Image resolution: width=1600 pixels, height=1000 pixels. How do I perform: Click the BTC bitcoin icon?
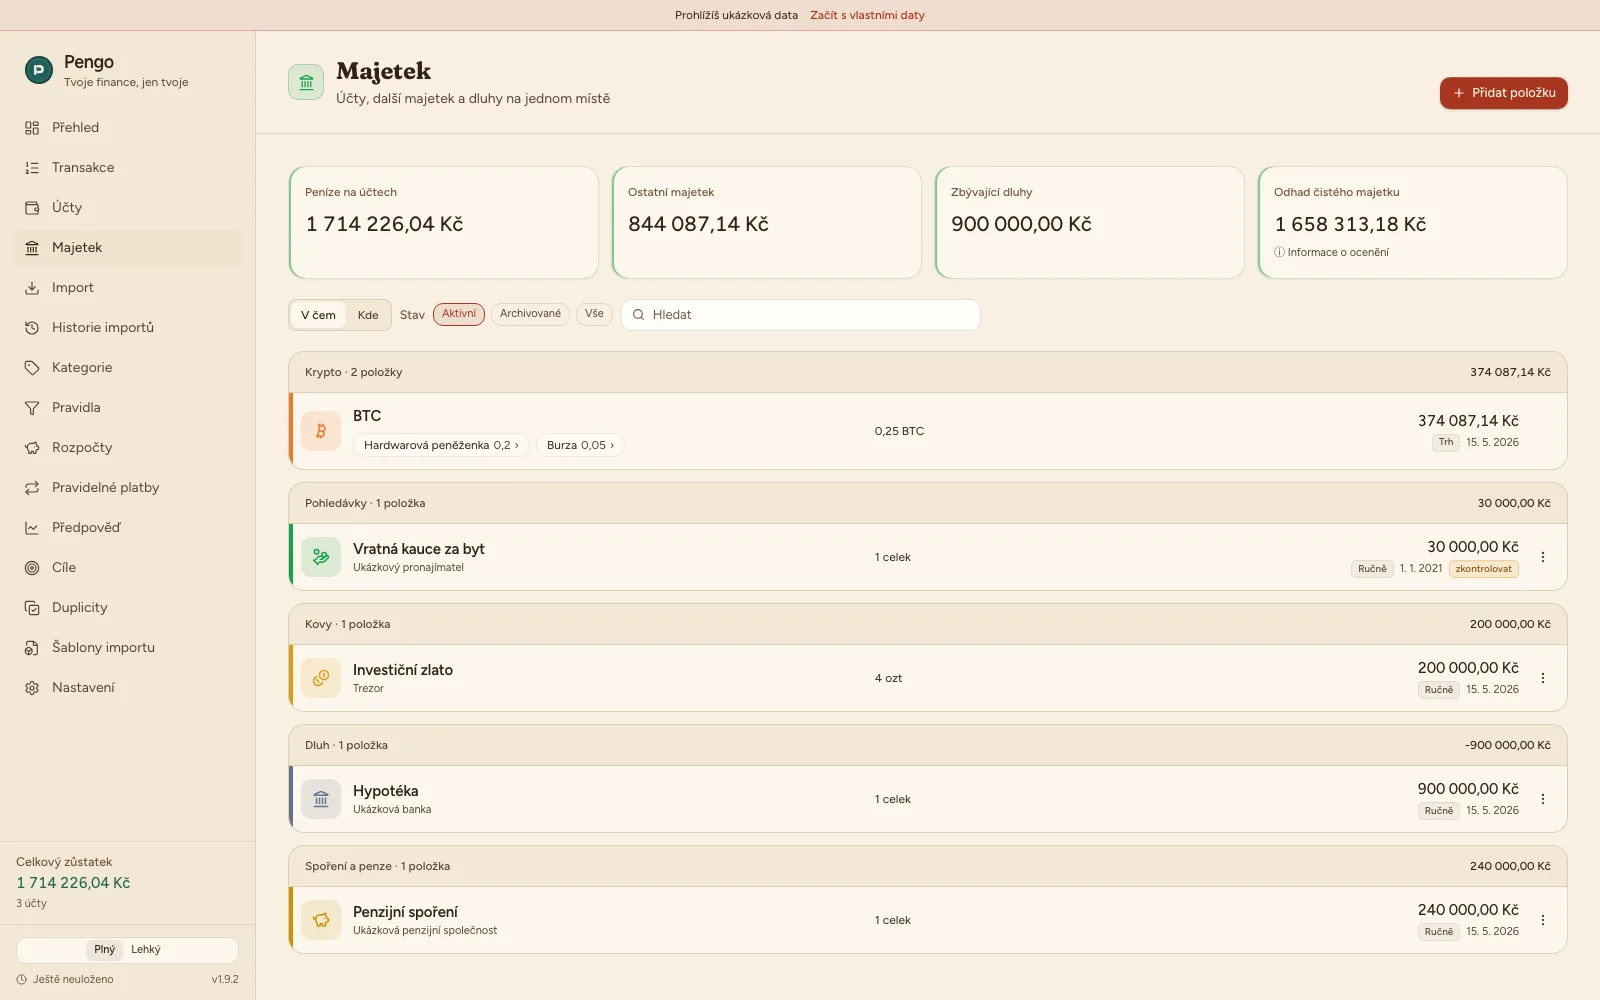[321, 431]
